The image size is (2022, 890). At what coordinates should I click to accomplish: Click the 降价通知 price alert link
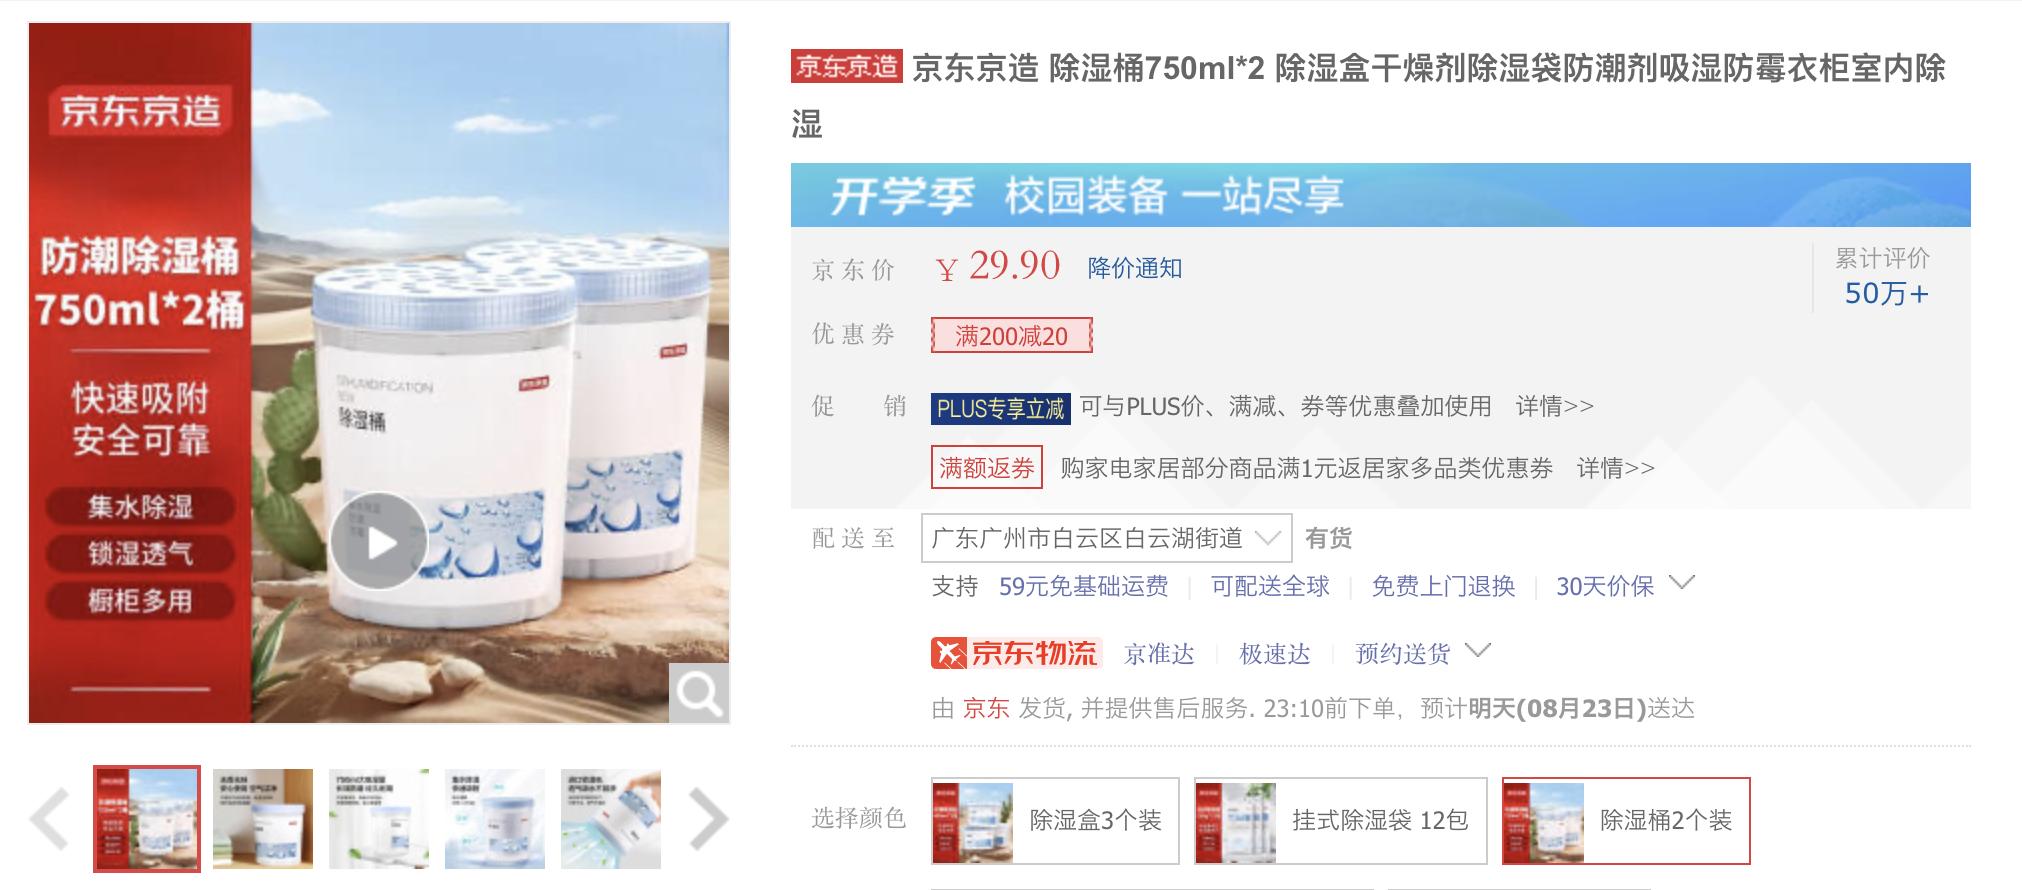click(1135, 268)
